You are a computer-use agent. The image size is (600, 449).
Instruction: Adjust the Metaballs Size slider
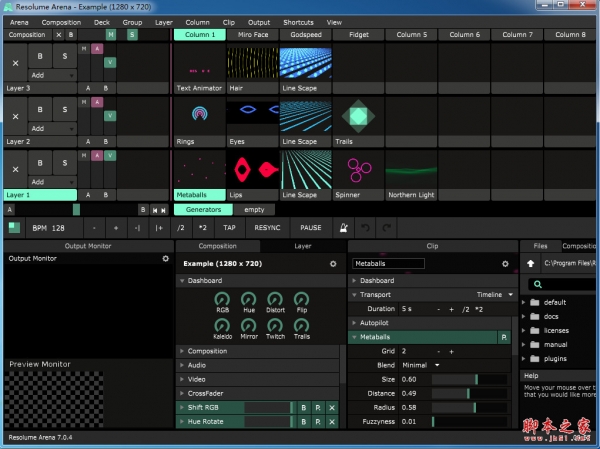click(x=472, y=379)
